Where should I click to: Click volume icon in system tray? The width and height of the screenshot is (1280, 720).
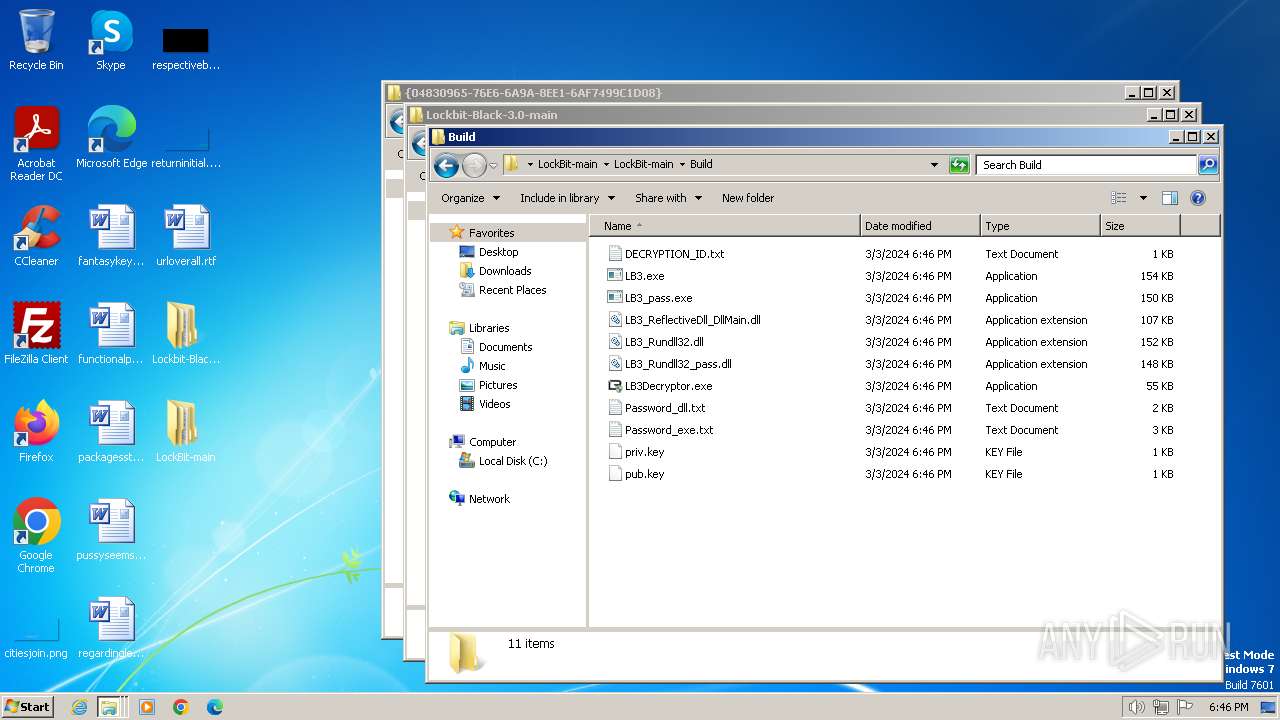coord(1136,707)
